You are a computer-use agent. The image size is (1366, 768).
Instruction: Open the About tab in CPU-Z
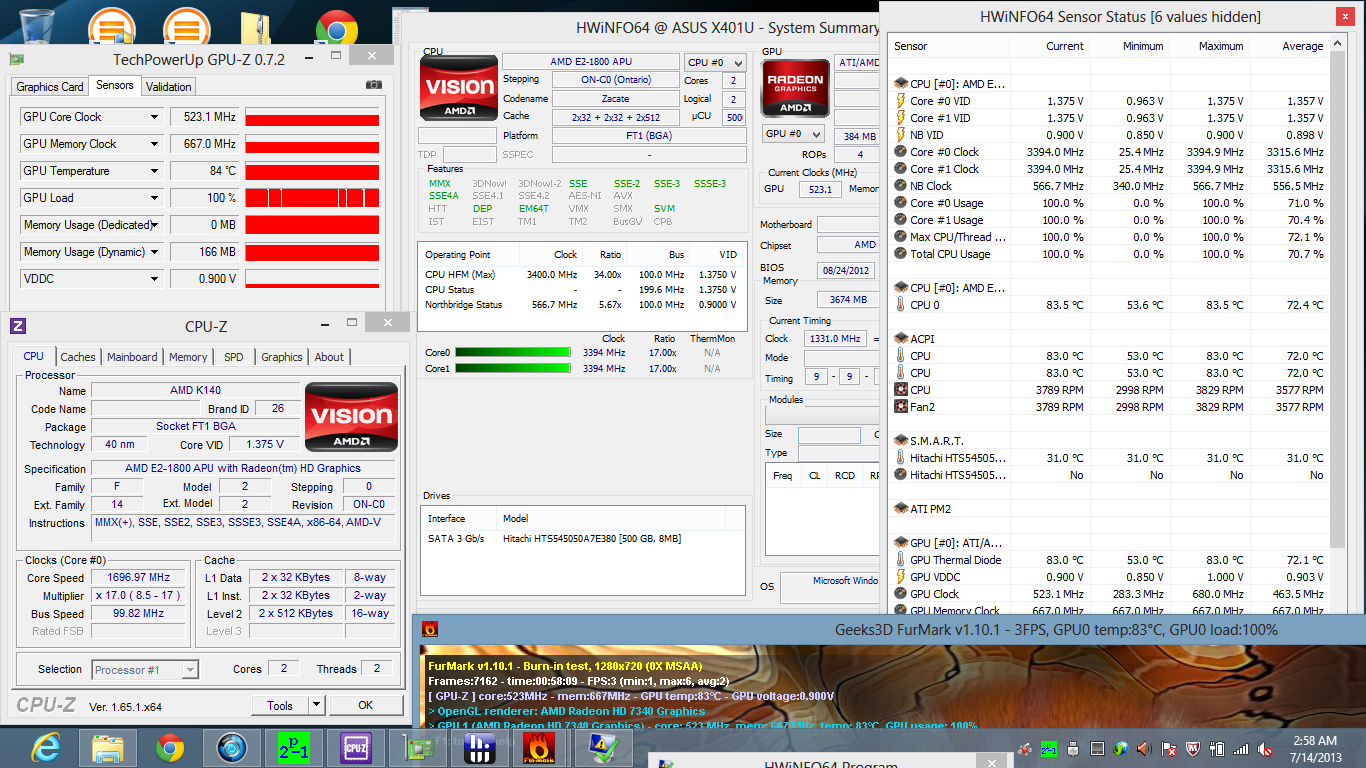329,357
